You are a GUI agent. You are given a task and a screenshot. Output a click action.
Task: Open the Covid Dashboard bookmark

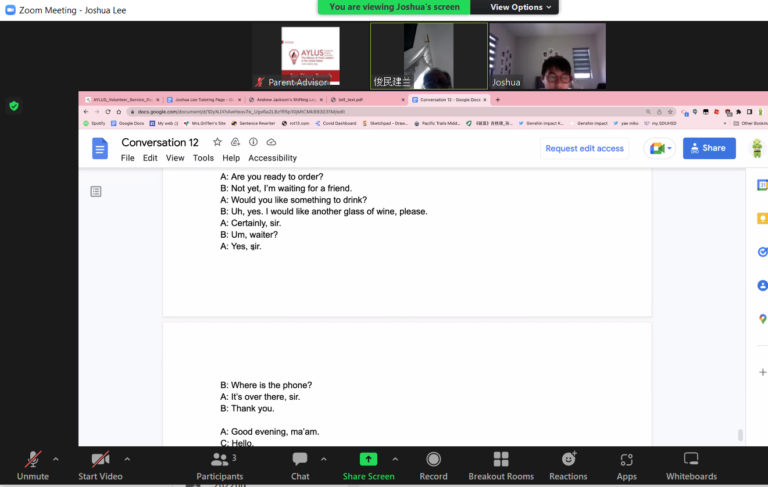point(336,123)
